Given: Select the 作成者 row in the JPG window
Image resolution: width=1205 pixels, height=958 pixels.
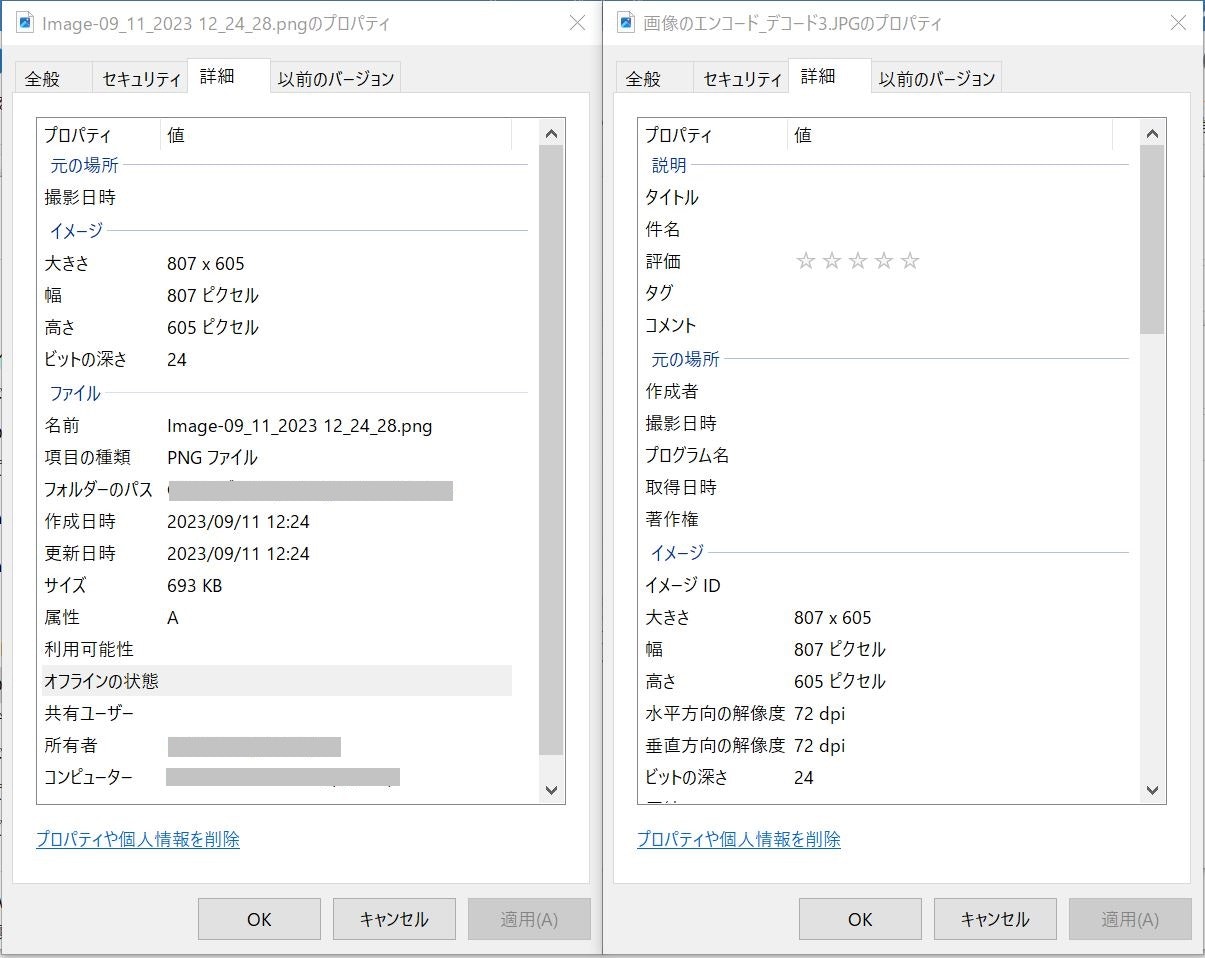Looking at the screenshot, I should coord(876,391).
